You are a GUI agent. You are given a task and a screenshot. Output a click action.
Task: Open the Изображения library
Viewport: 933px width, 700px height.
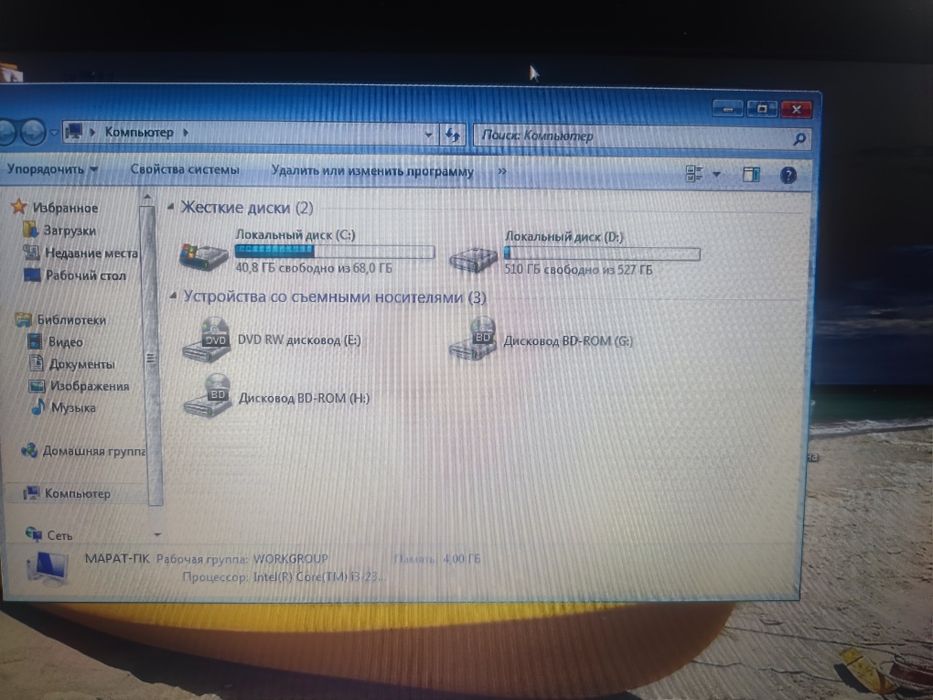(x=89, y=386)
